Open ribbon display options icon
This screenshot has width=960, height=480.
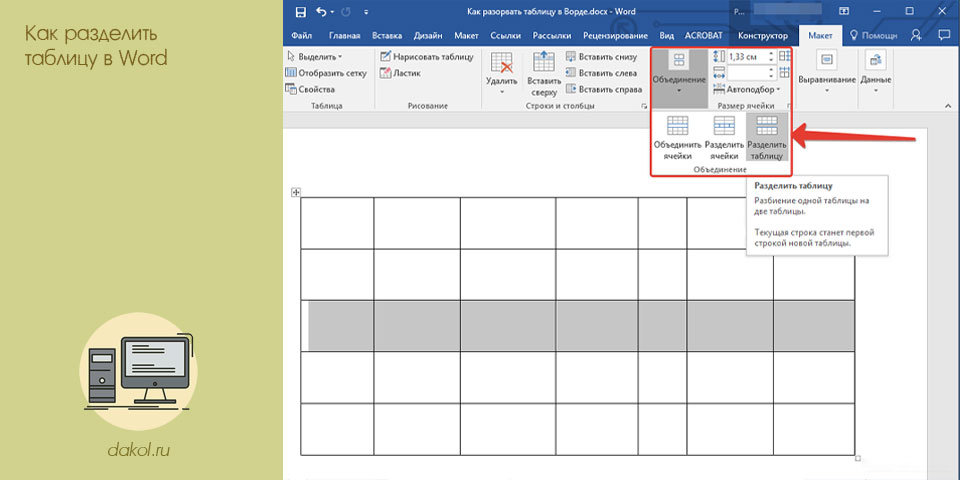pyautogui.click(x=844, y=12)
